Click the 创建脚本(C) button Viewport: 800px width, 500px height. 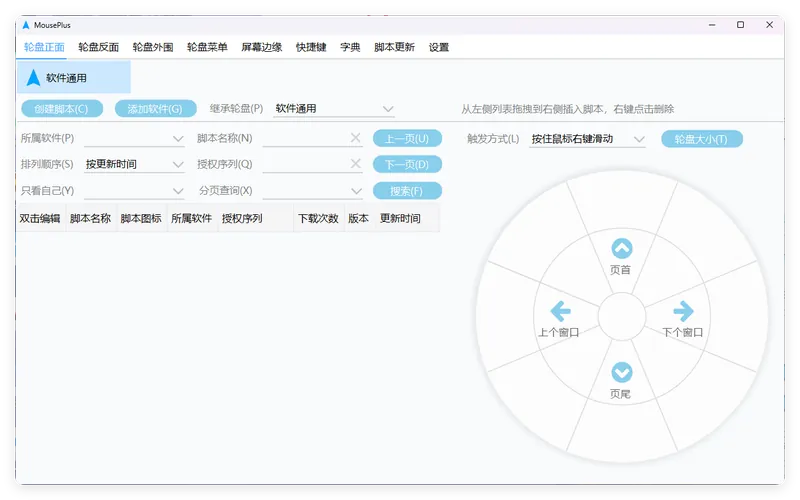pos(62,109)
